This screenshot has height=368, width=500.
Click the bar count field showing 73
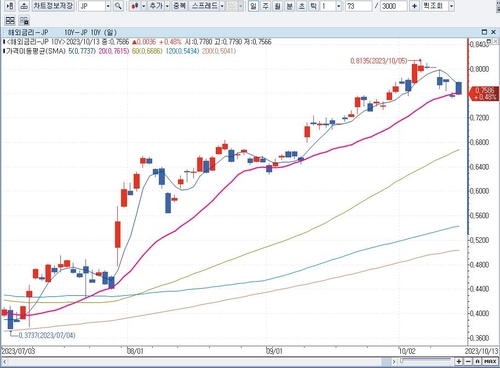pos(358,6)
